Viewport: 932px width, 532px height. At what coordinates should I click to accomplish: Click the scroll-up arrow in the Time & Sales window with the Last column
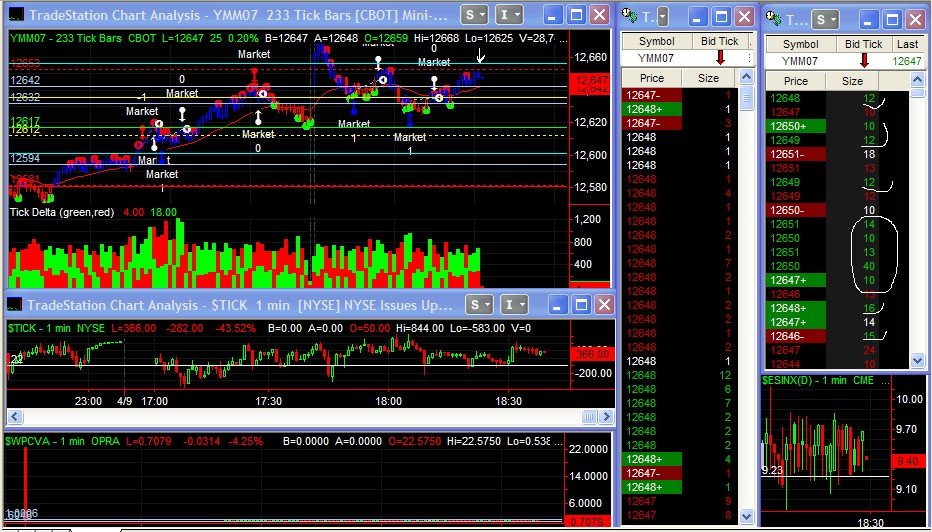point(918,81)
